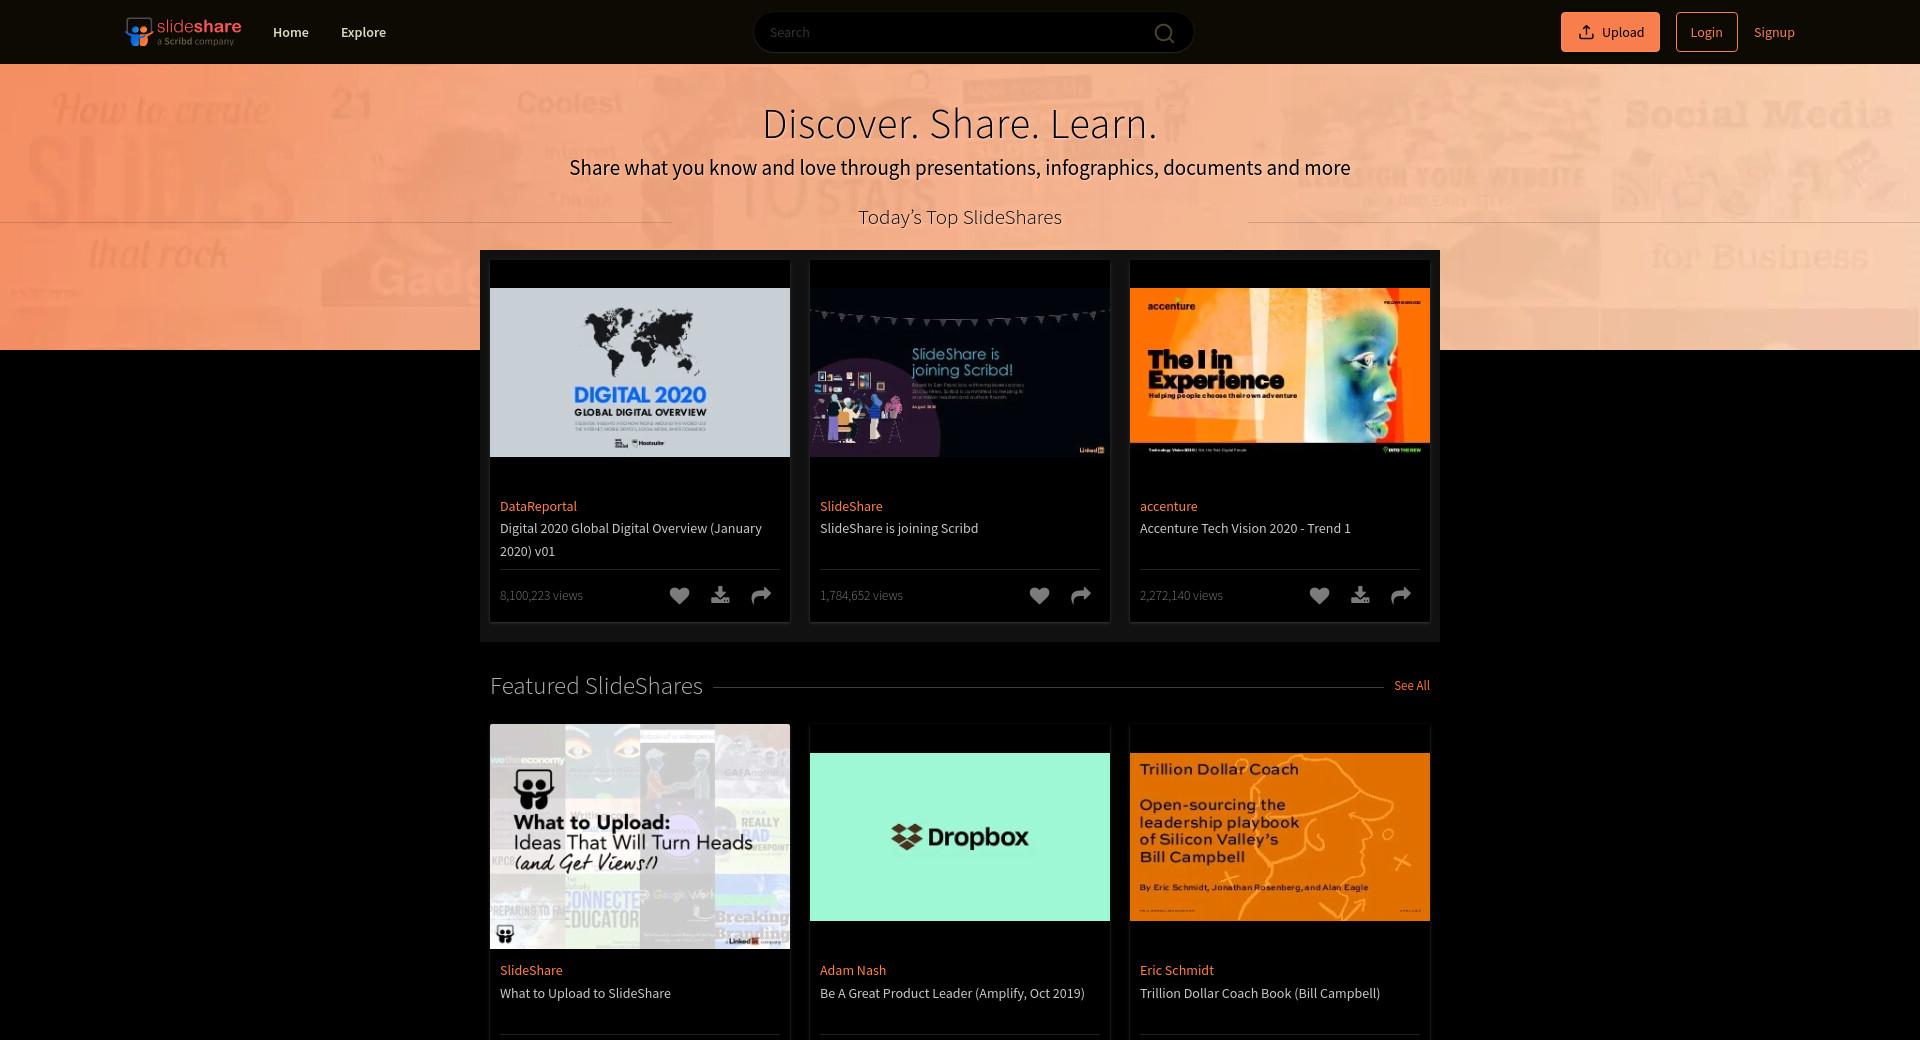This screenshot has width=1920, height=1040.
Task: Open title Digital 2020 Global Digital Overview (January 2020) v01
Action: click(x=631, y=540)
